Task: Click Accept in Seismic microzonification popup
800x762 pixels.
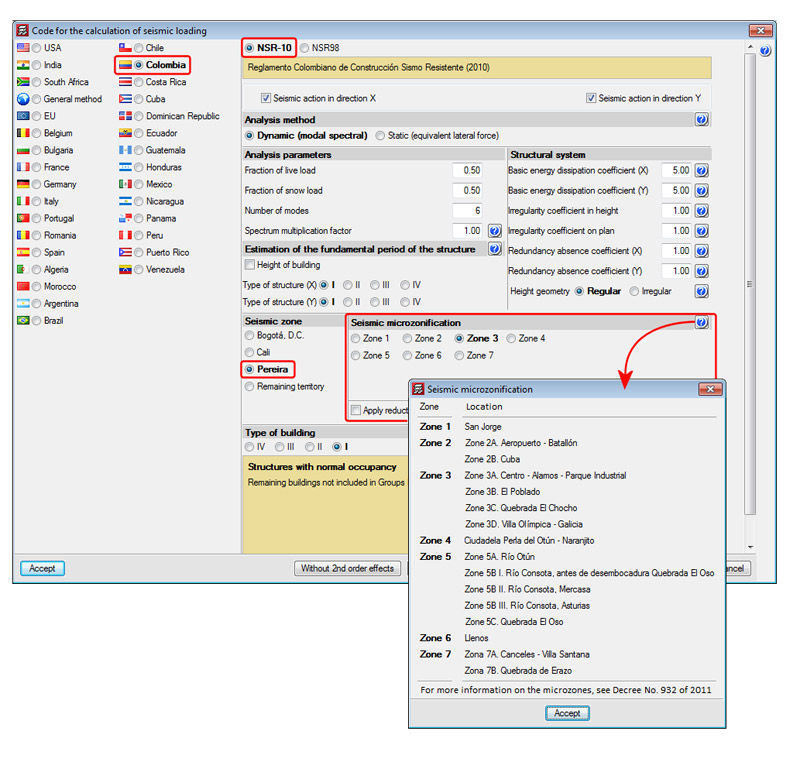Action: pos(567,713)
